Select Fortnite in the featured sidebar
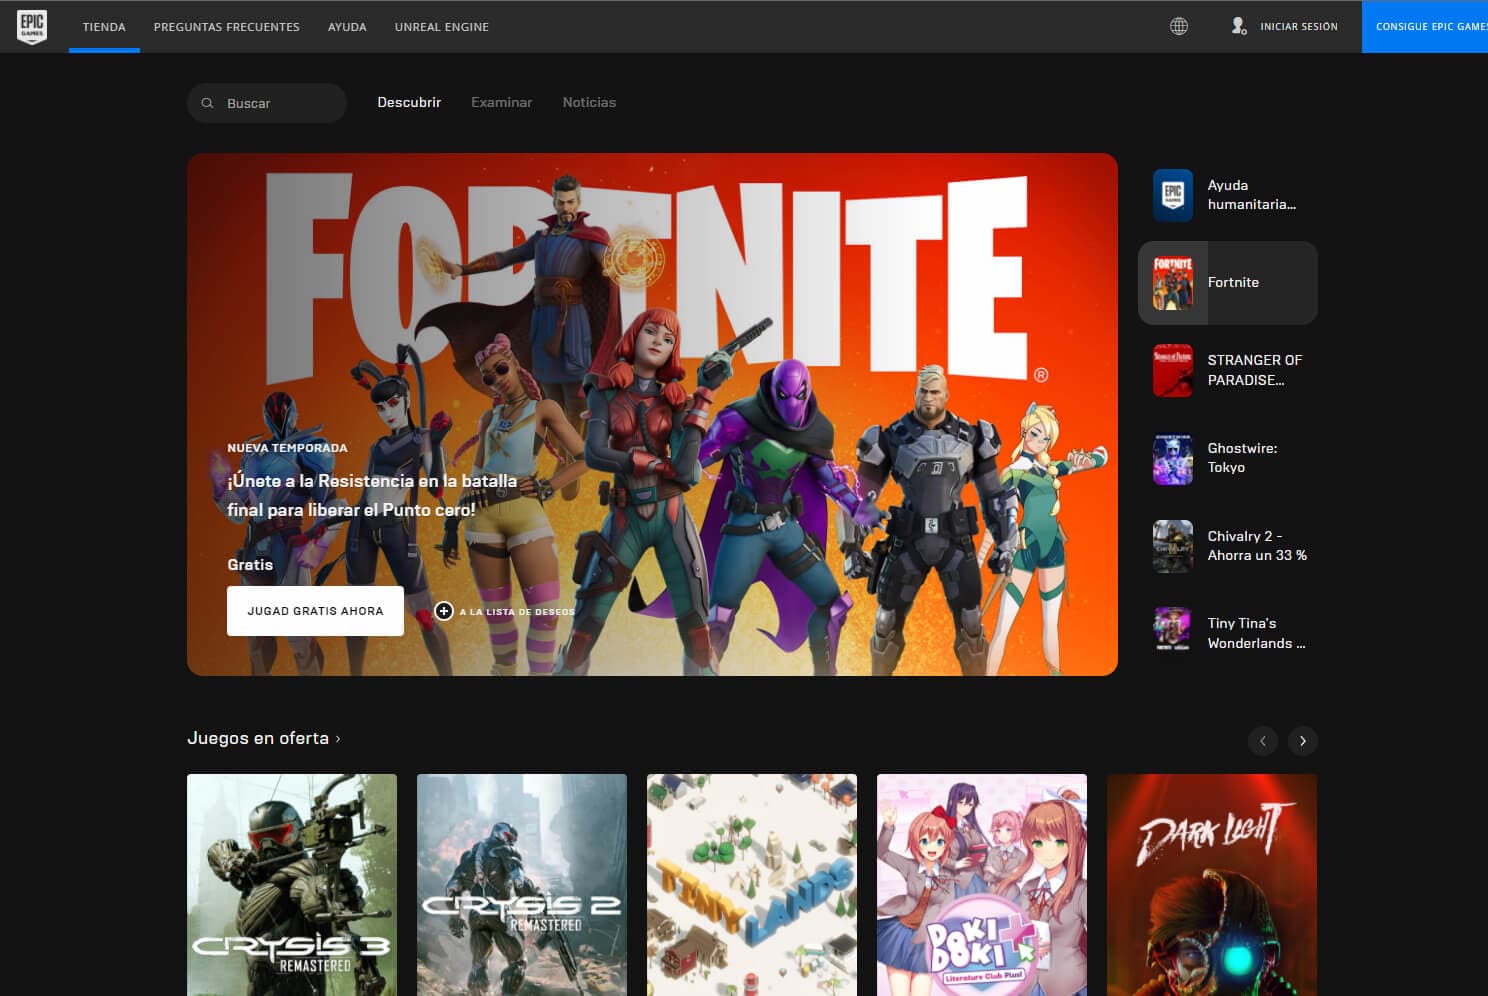Screen dimensions: 1488x996 (1228, 282)
